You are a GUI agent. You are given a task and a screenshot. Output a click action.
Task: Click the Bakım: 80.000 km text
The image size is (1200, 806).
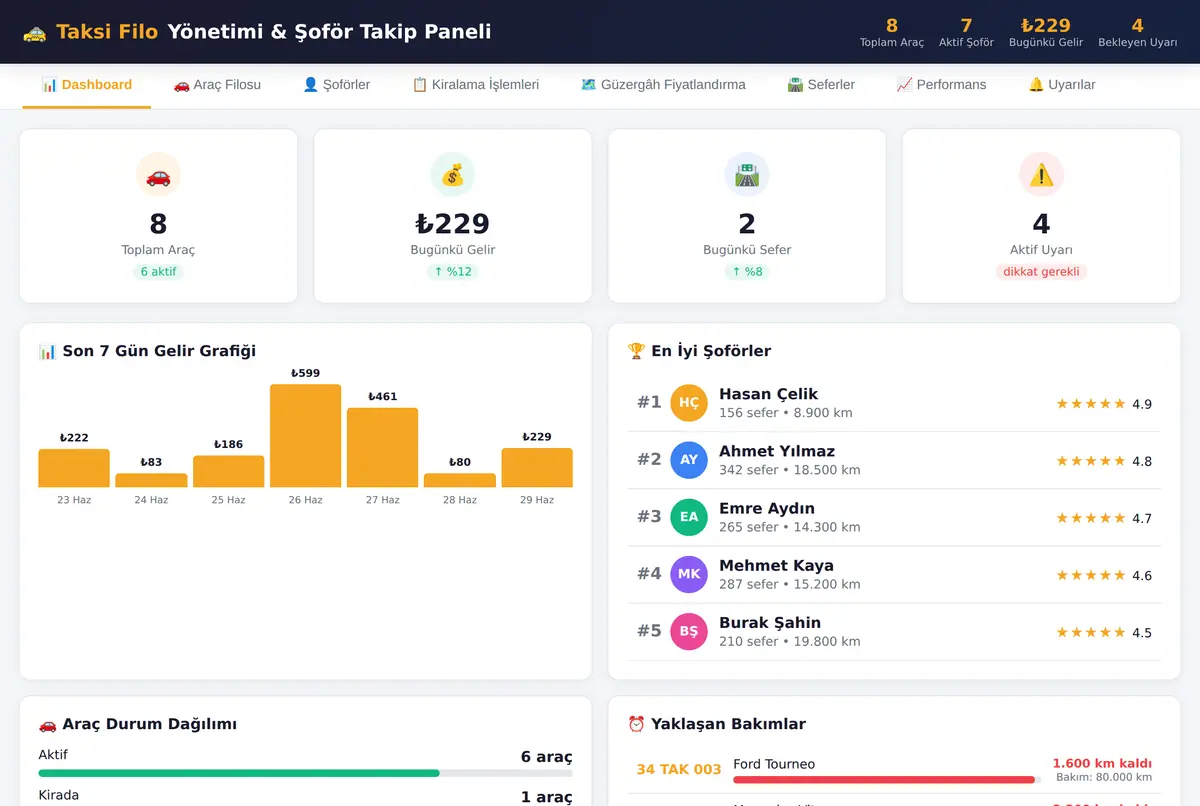(x=1104, y=777)
